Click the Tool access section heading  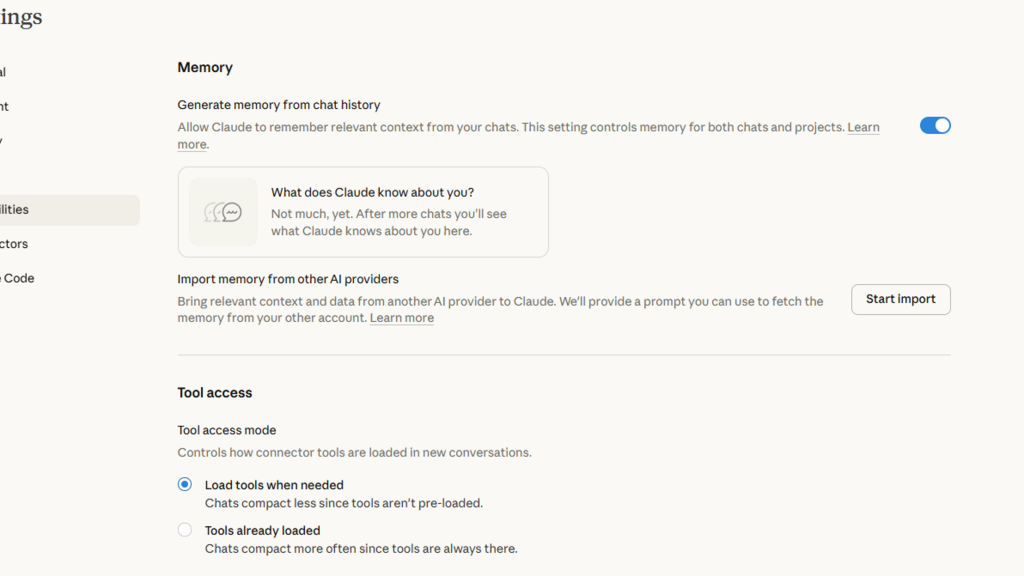pyautogui.click(x=215, y=393)
